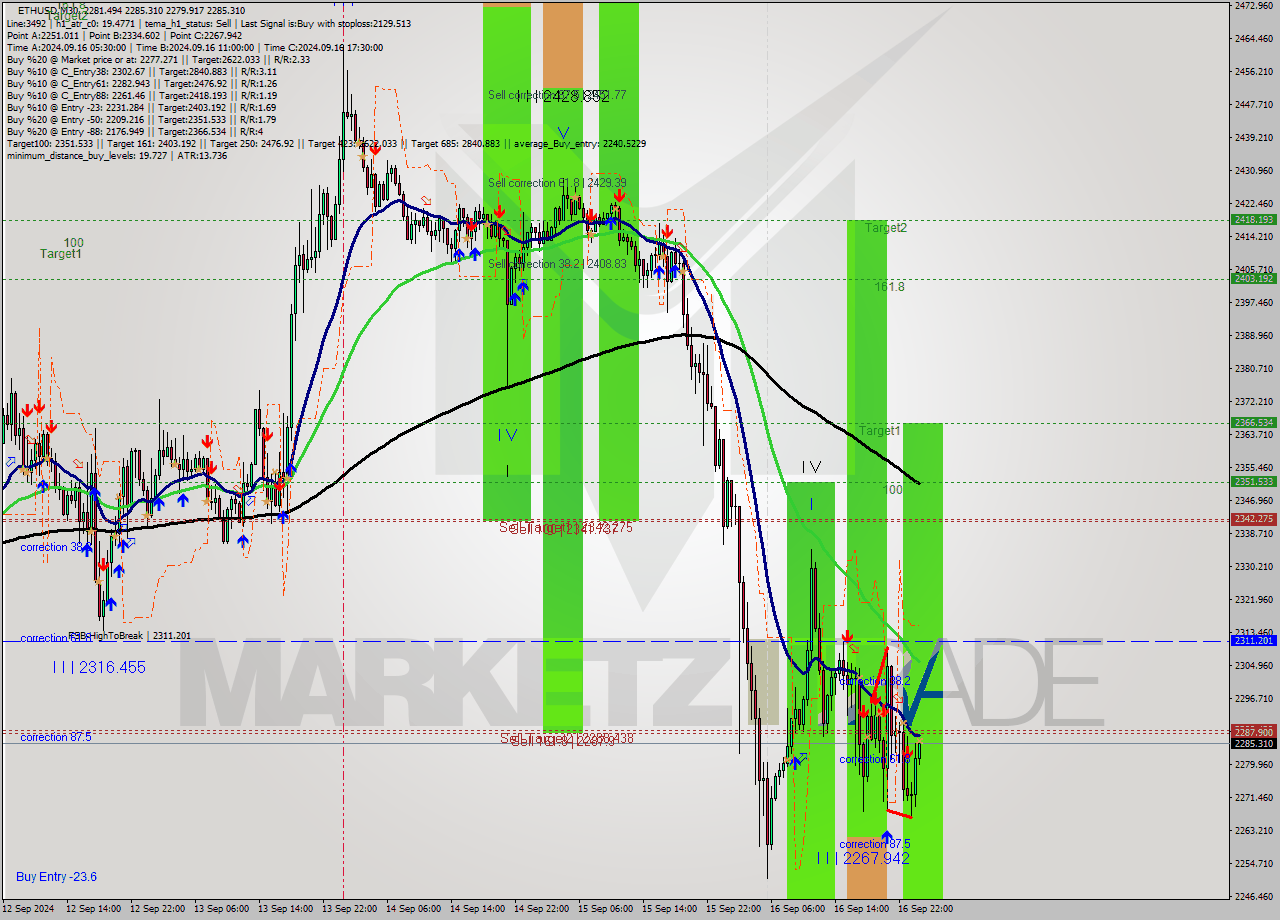Click the green 2403.192 price tag
Screen dimensions: 1280x920
click(x=1253, y=278)
